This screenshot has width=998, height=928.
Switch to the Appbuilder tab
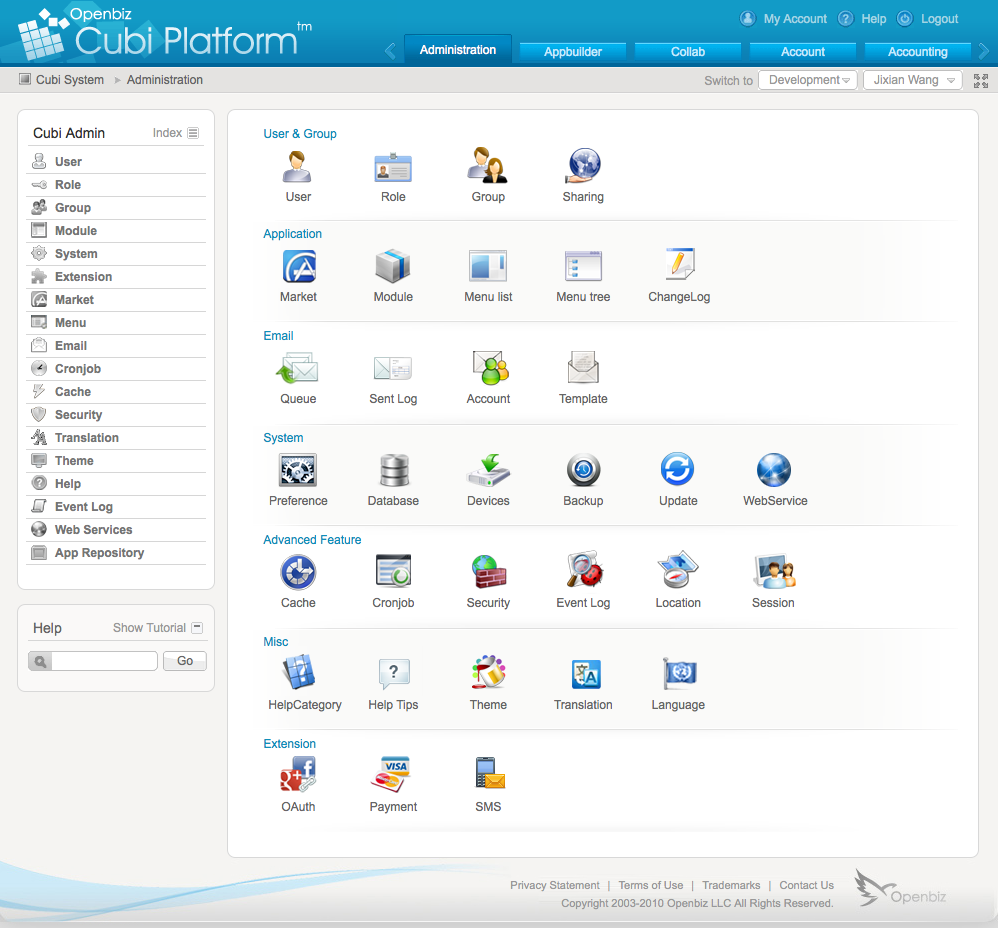(572, 52)
